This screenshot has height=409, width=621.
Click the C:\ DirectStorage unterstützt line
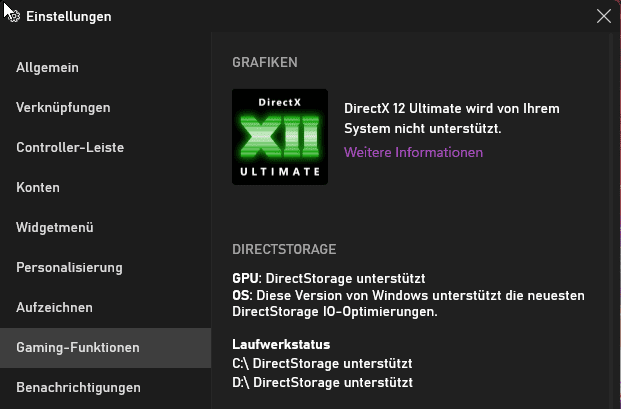pyautogui.click(x=322, y=363)
